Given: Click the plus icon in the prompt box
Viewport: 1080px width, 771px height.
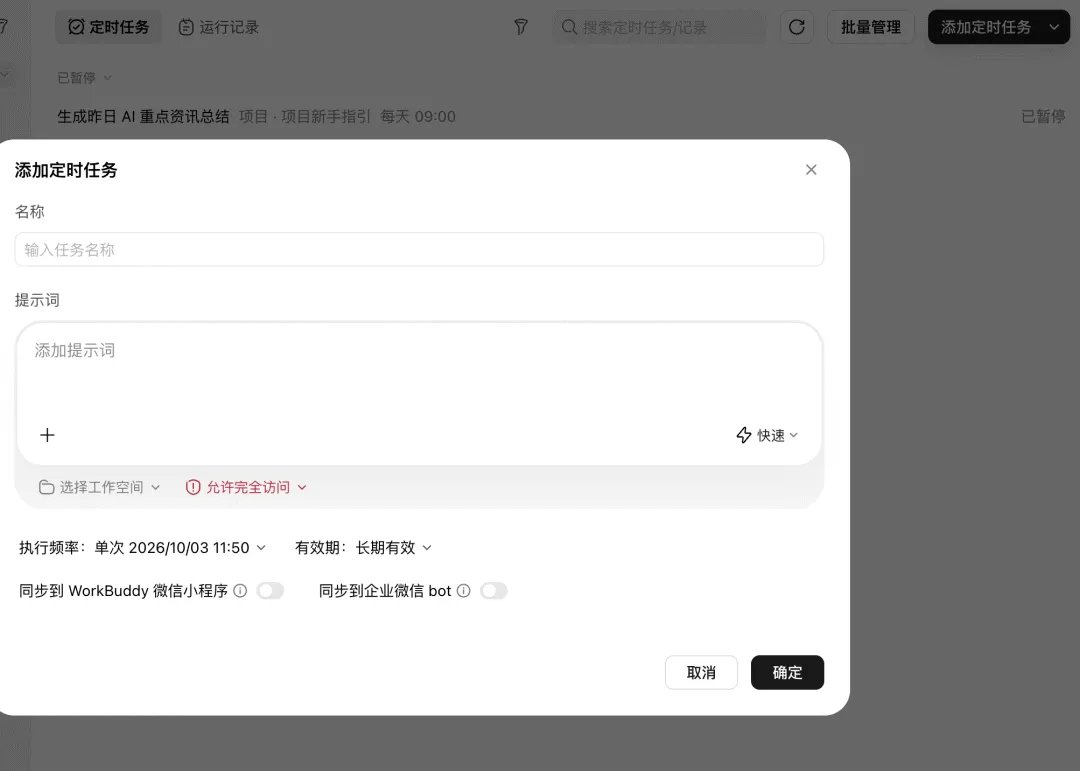Looking at the screenshot, I should (47, 435).
